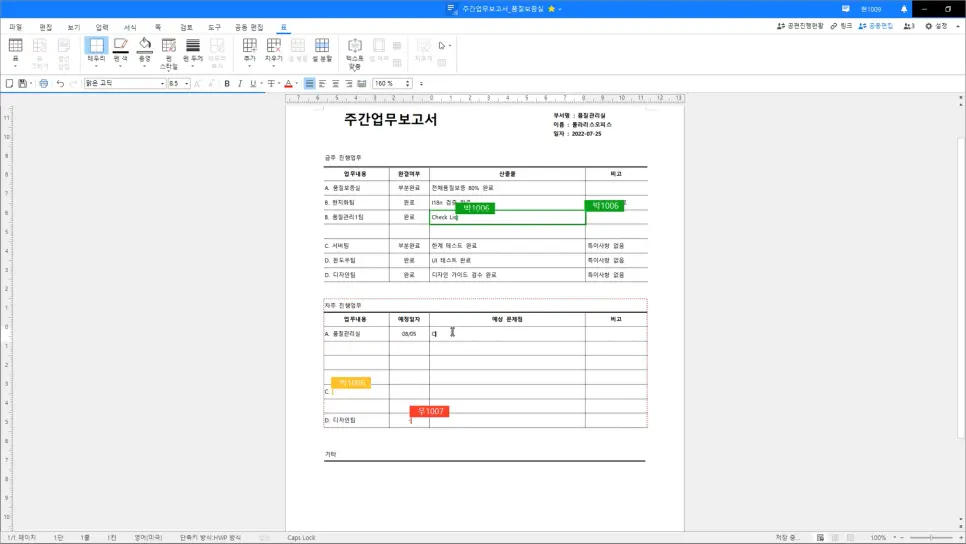
Task: Open the 검토 menu
Action: 186,27
